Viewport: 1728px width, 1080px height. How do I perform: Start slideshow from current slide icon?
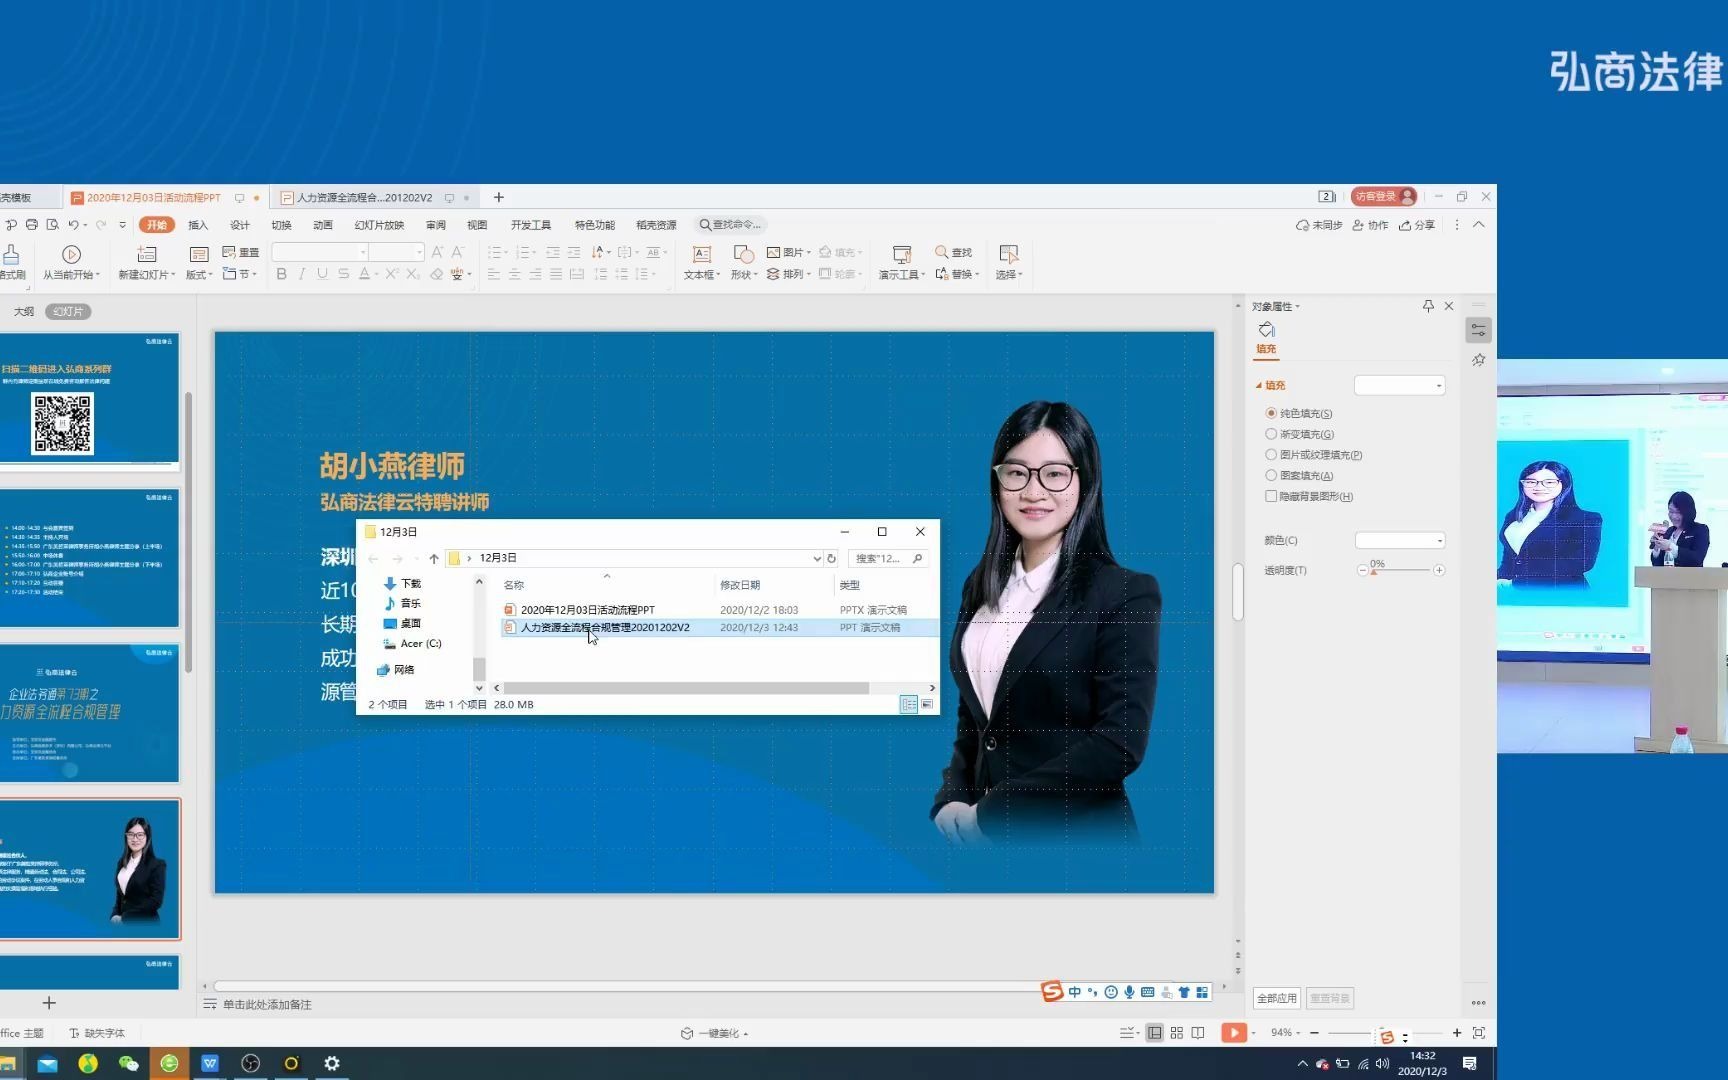coord(71,254)
